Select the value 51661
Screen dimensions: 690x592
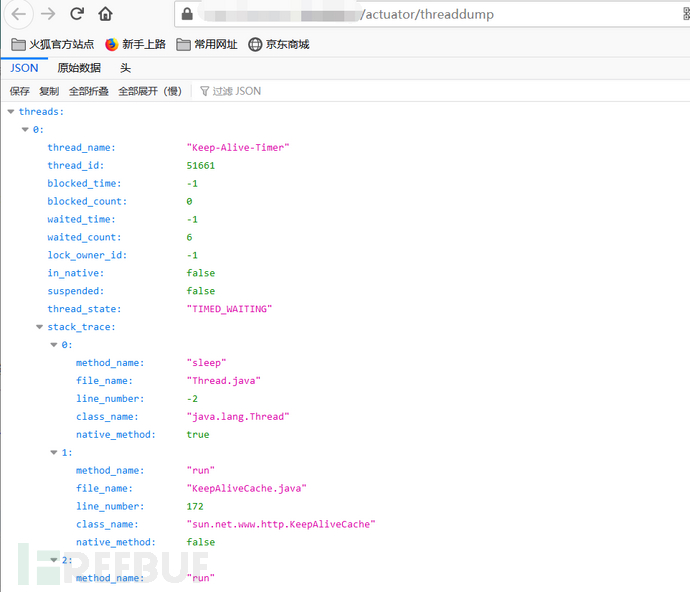[x=201, y=165]
